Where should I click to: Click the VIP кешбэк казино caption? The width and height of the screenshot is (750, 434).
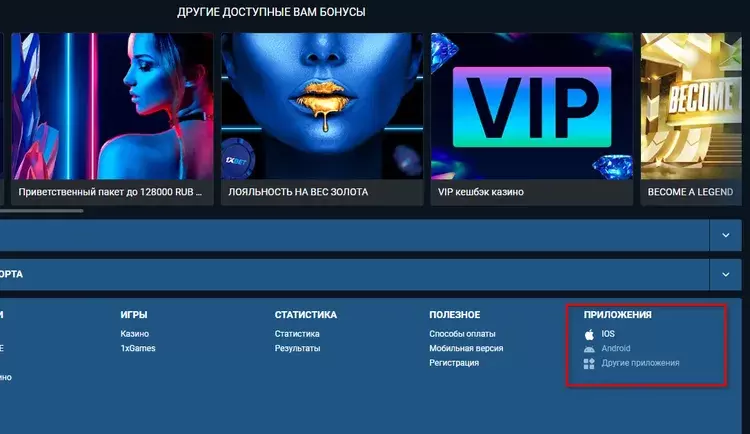coord(481,192)
